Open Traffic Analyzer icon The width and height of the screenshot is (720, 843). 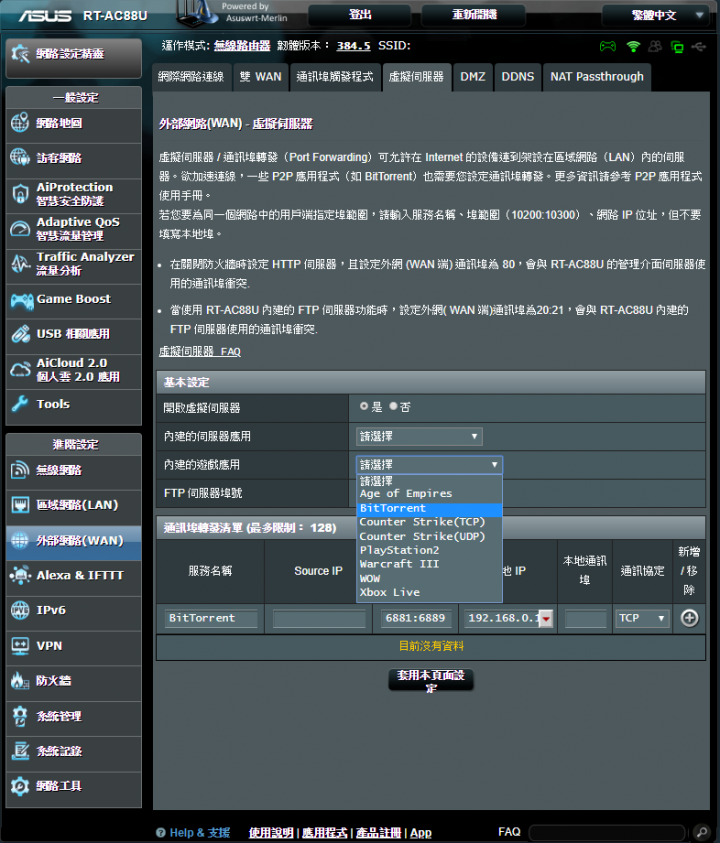(20, 263)
